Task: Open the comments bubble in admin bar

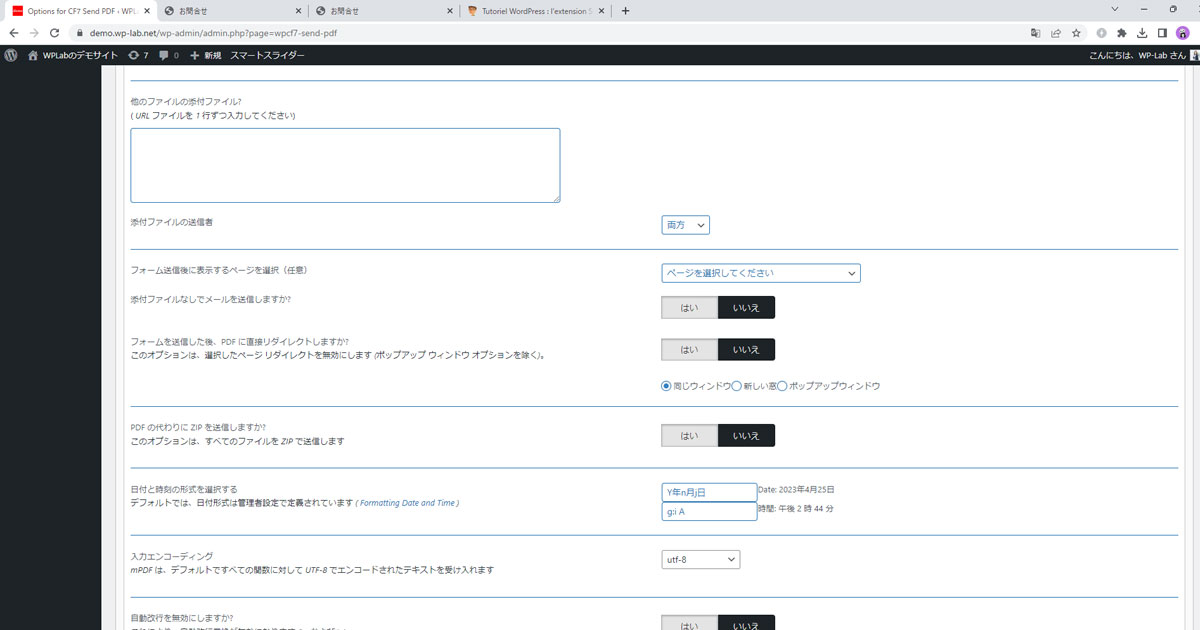Action: pos(168,55)
